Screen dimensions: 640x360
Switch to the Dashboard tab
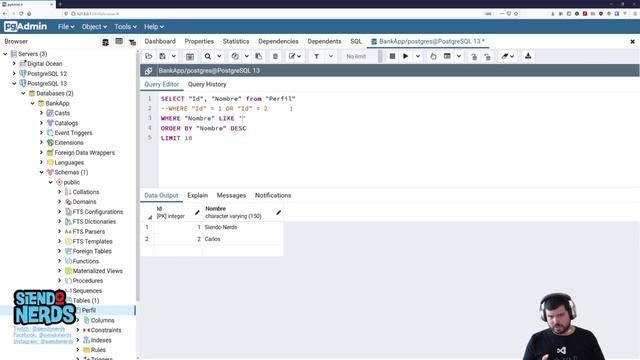(x=160, y=41)
